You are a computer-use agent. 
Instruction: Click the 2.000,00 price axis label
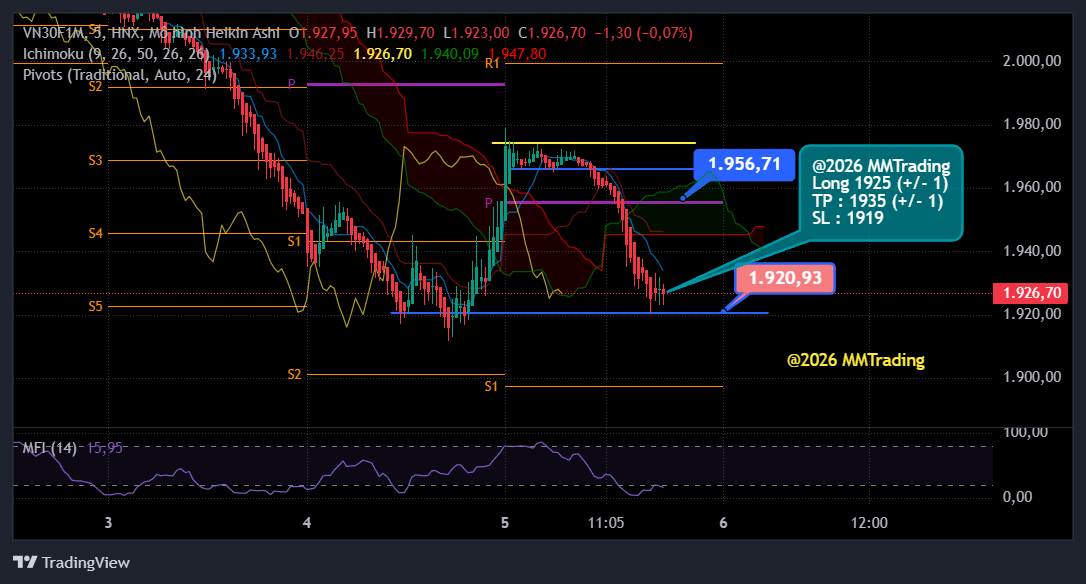[x=1032, y=61]
